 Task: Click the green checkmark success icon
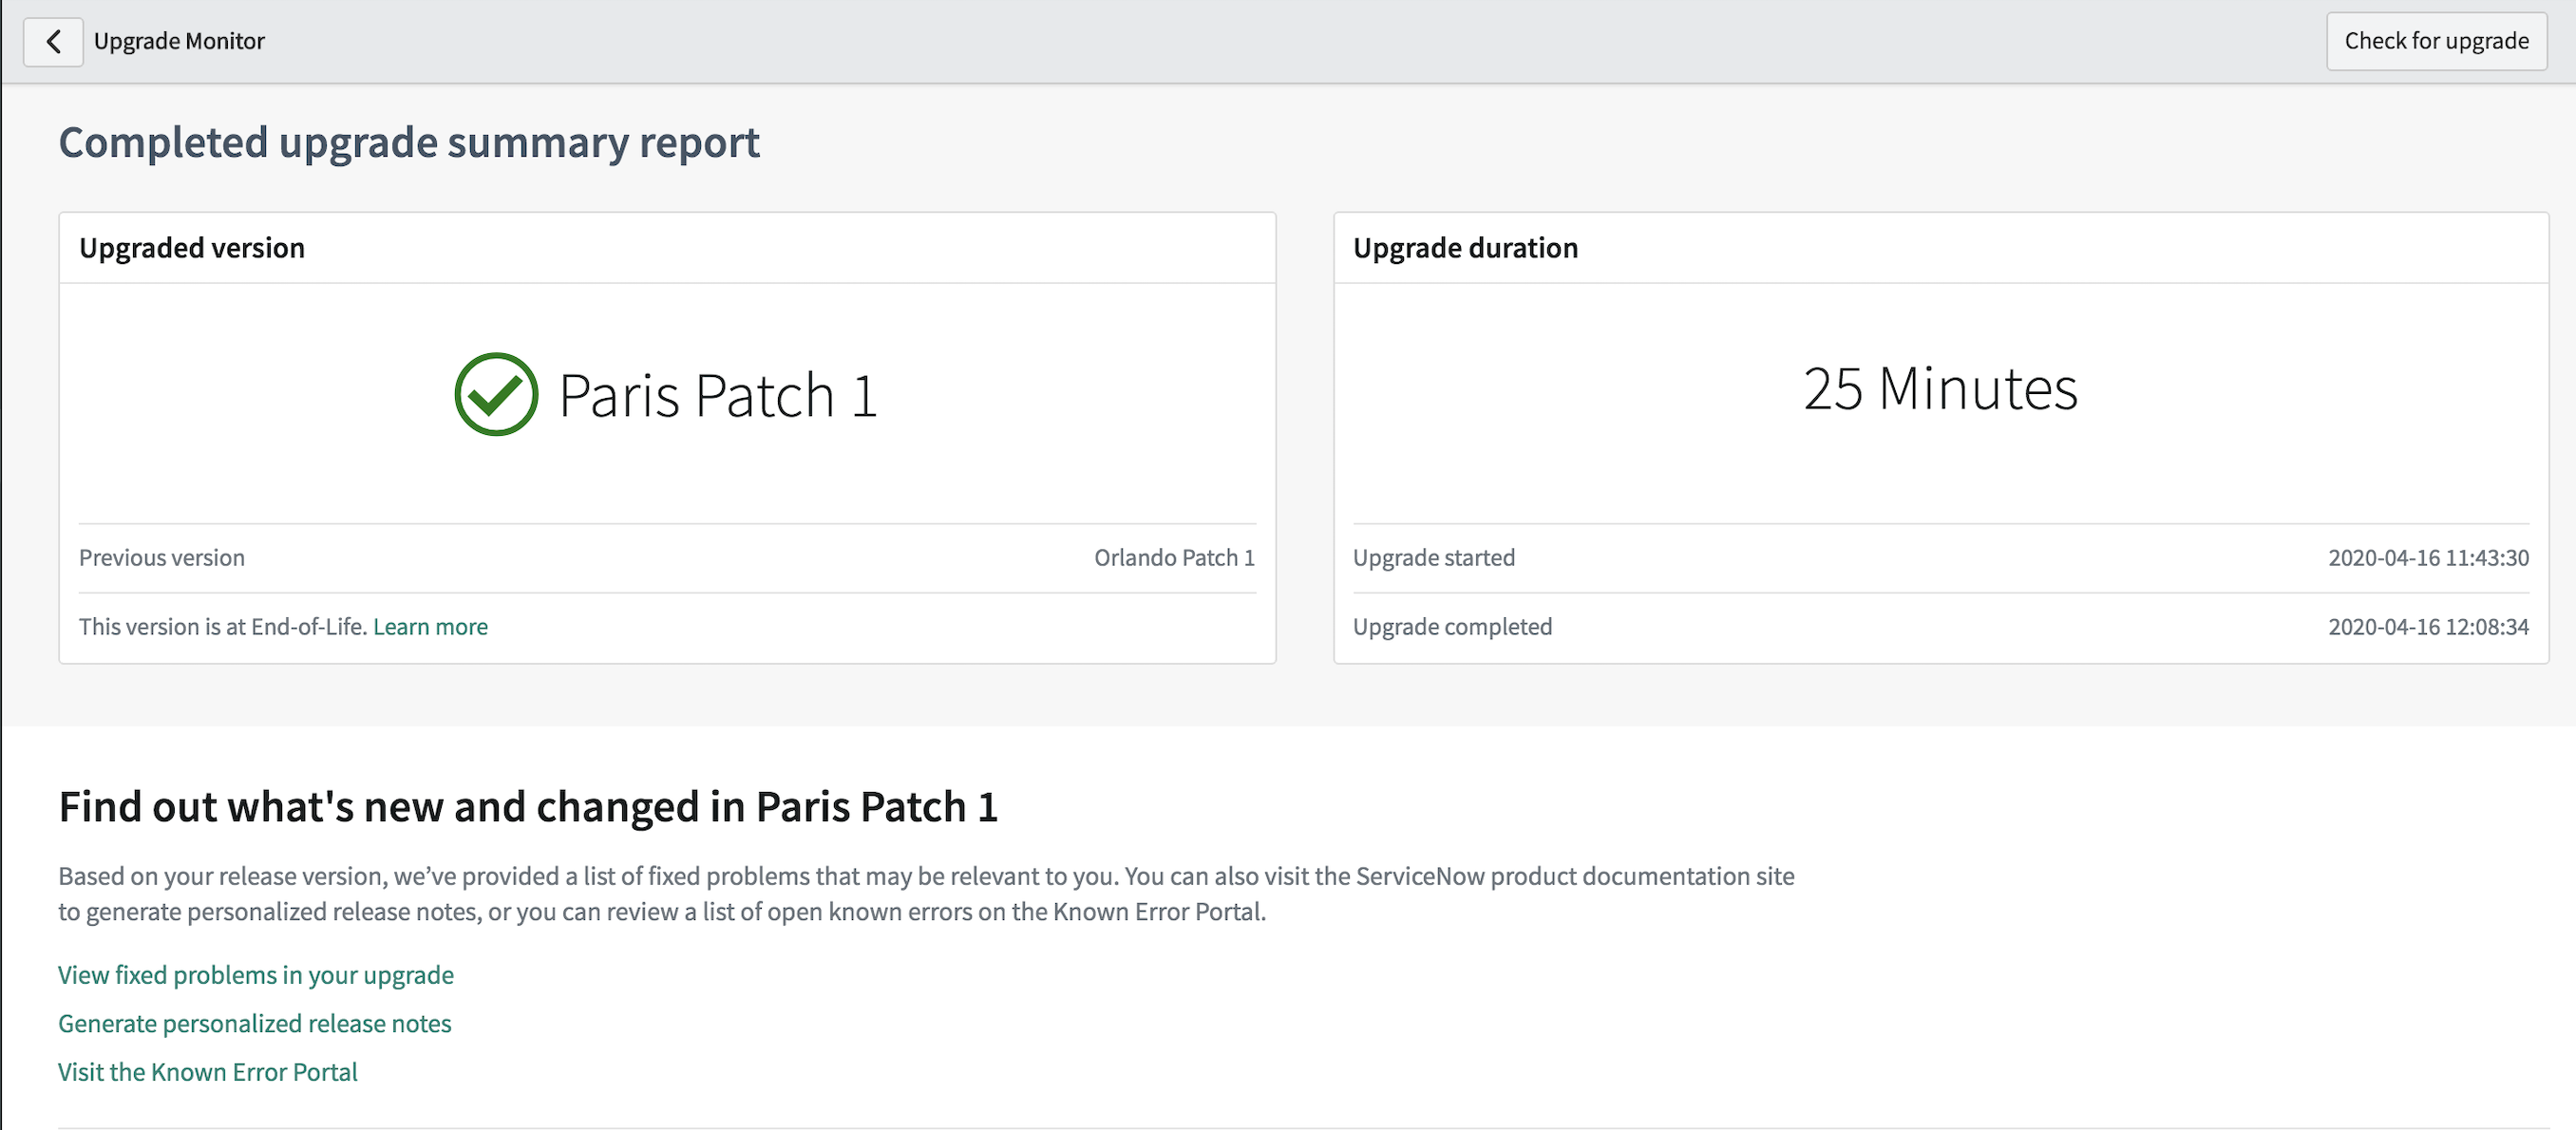(496, 394)
